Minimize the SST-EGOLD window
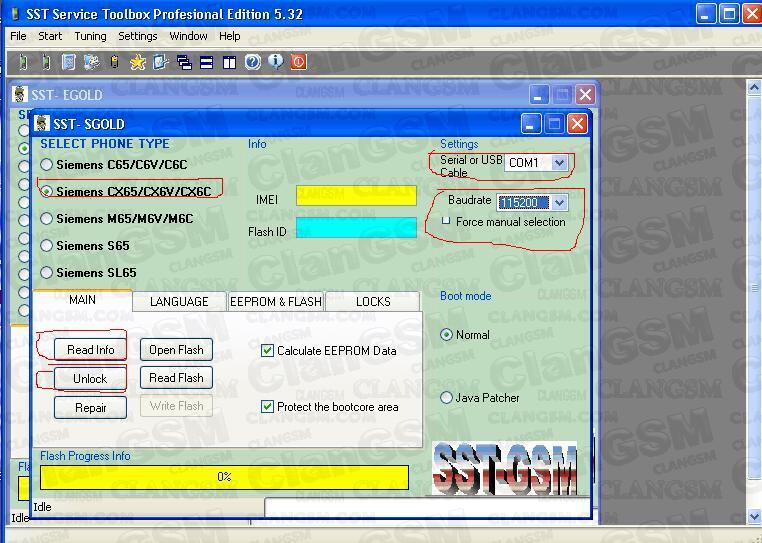Image resolution: width=762 pixels, height=543 pixels. click(538, 94)
